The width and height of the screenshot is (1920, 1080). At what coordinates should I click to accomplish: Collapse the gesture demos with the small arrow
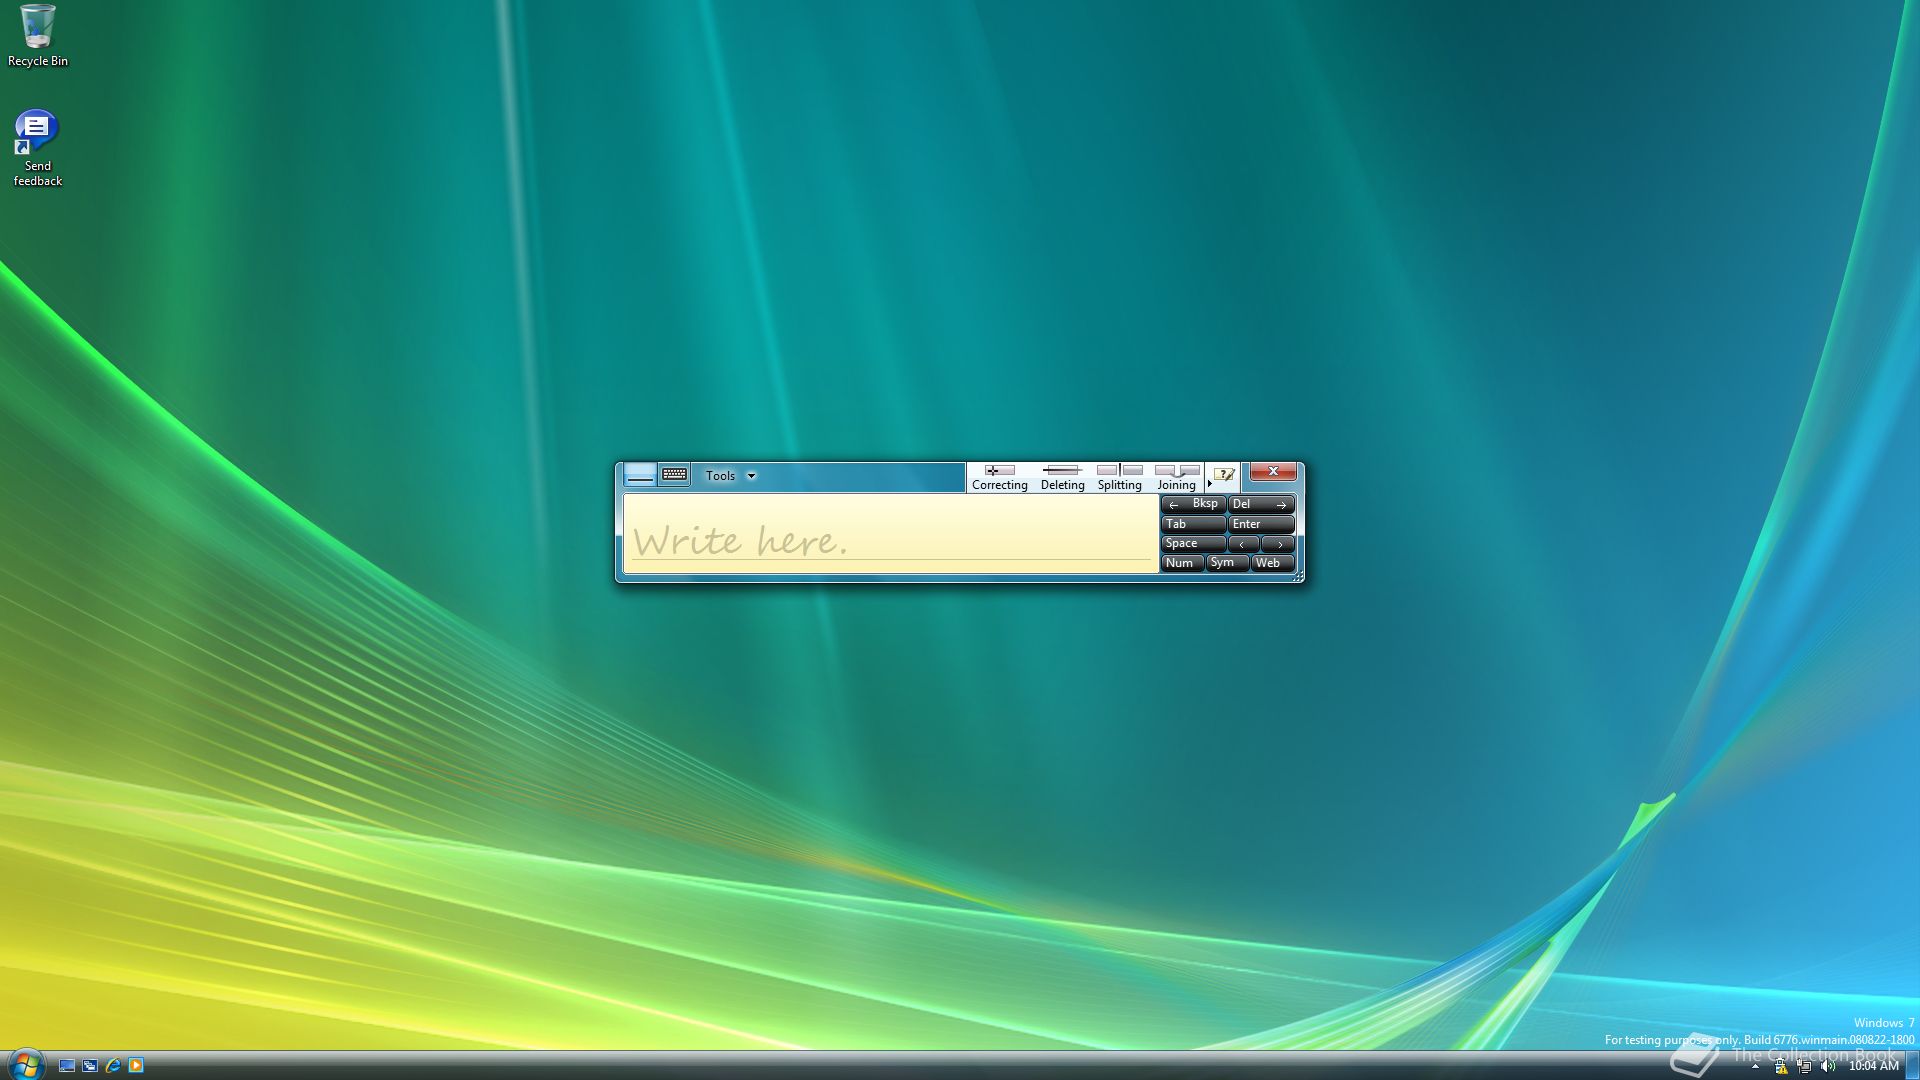pyautogui.click(x=1209, y=484)
